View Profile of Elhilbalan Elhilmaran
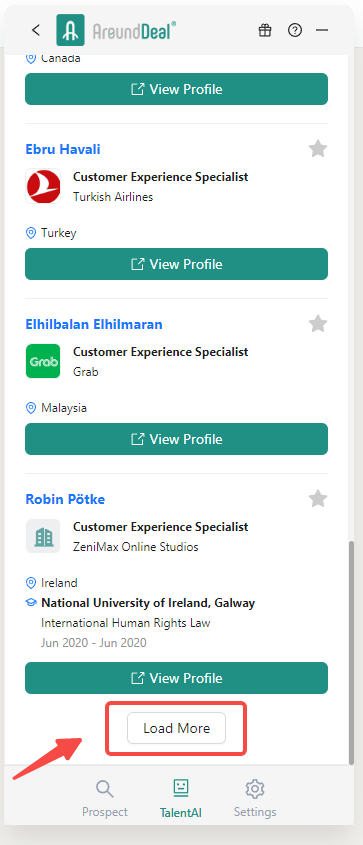Image resolution: width=363 pixels, height=845 pixels. pyautogui.click(x=176, y=439)
